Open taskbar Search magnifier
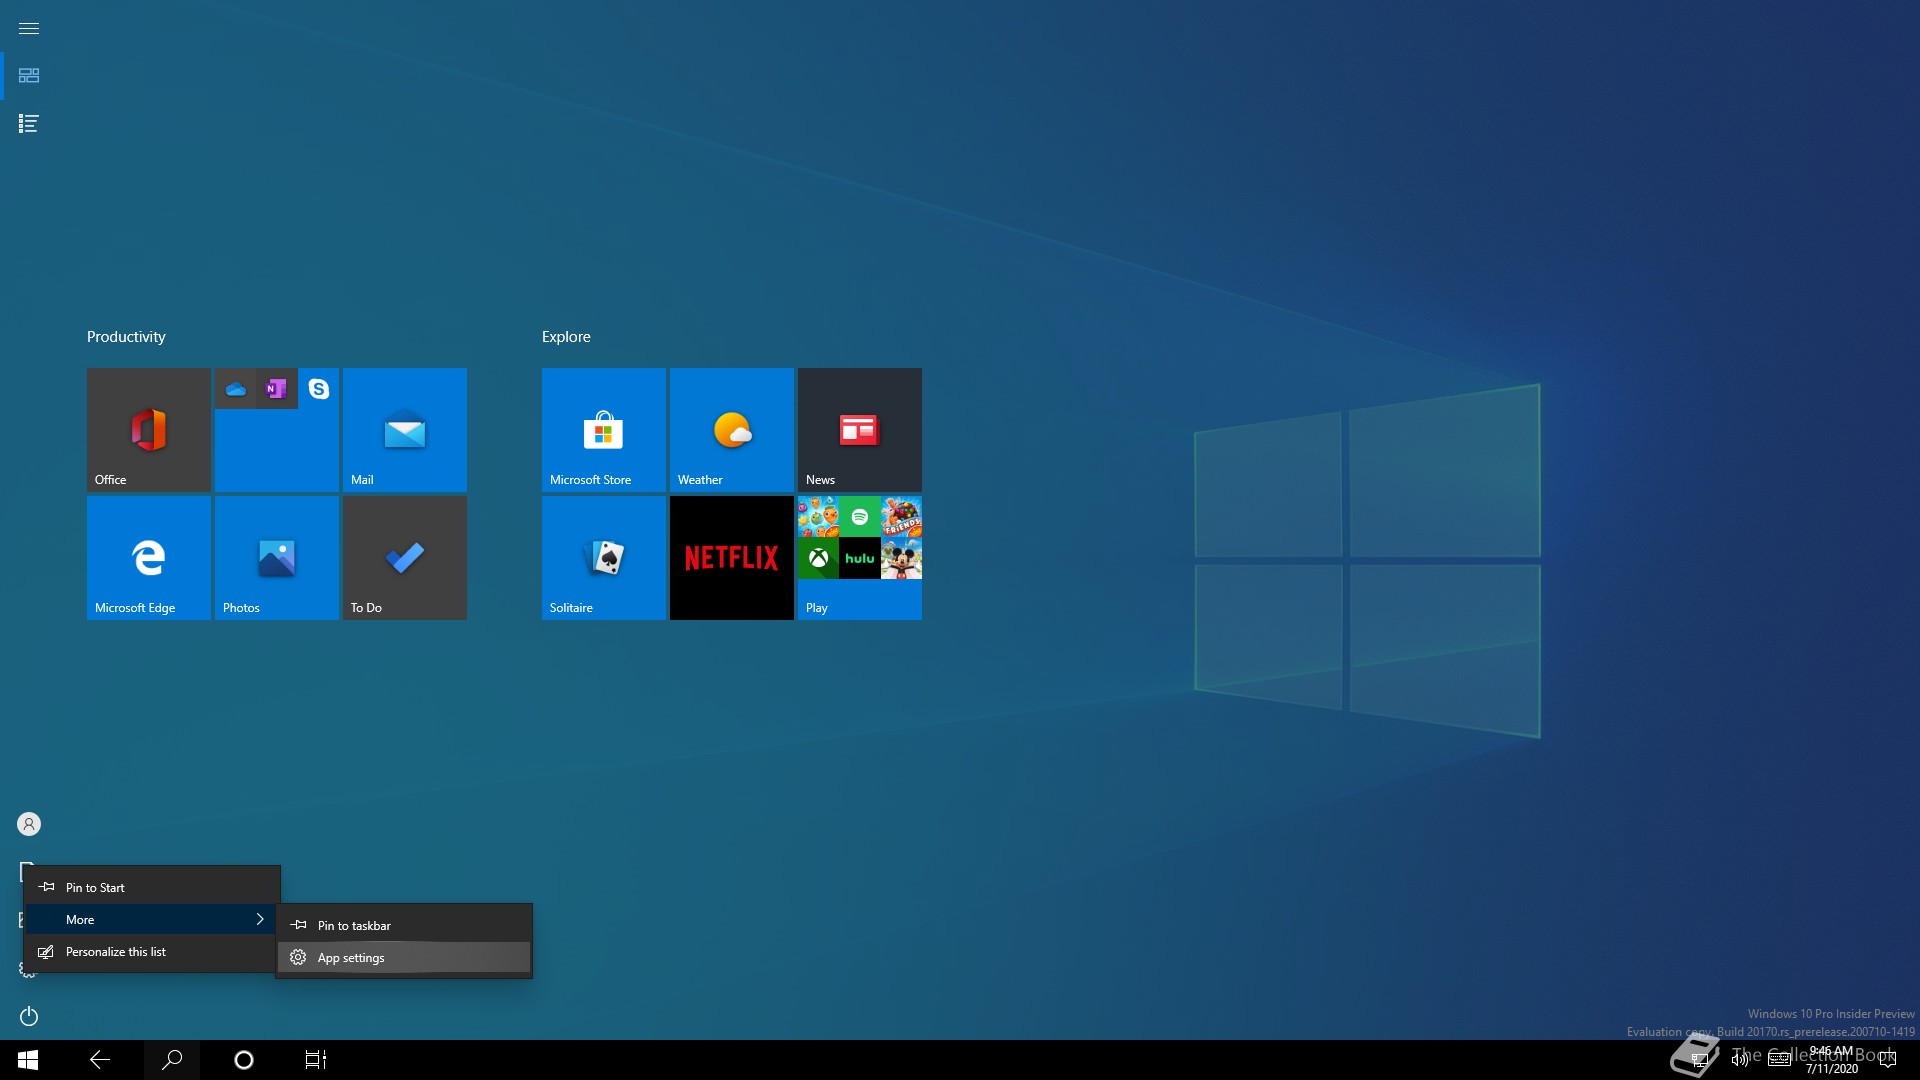This screenshot has height=1080, width=1920. point(172,1060)
